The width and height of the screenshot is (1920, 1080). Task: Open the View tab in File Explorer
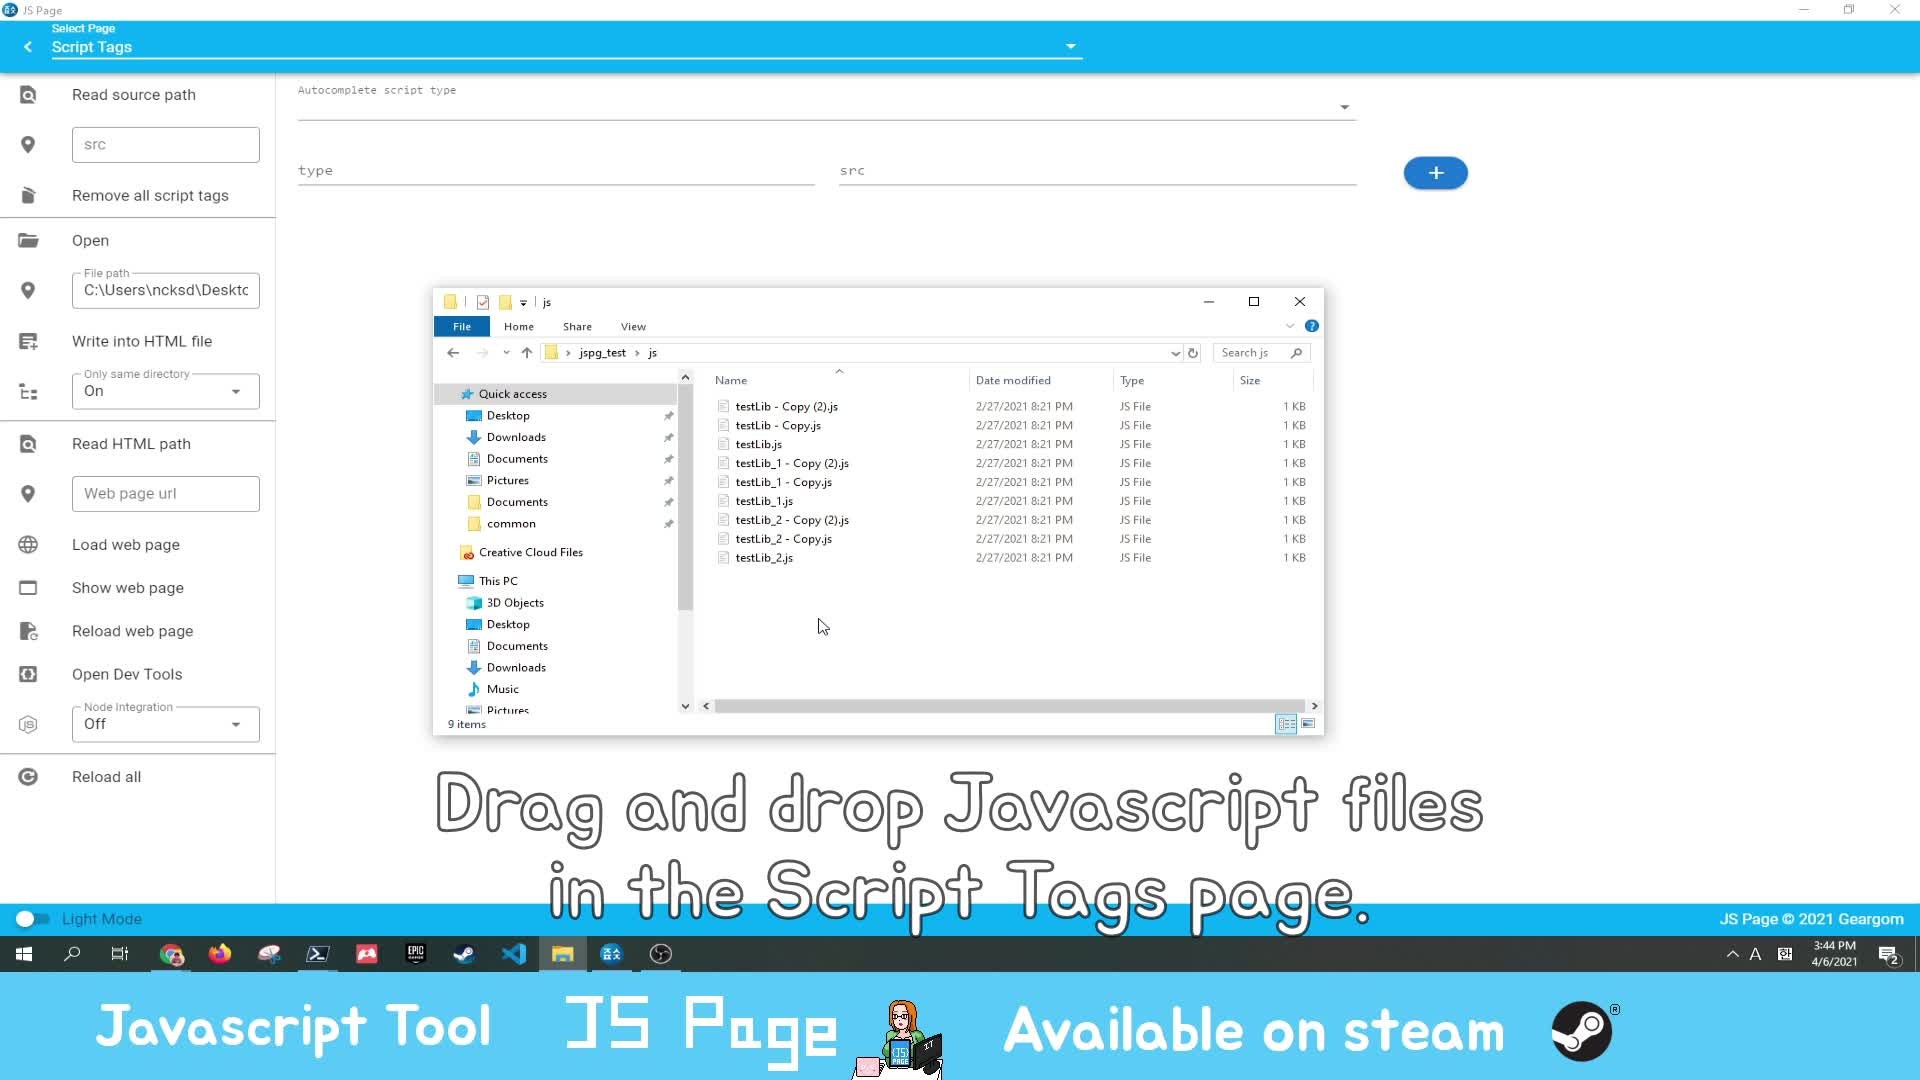click(633, 327)
